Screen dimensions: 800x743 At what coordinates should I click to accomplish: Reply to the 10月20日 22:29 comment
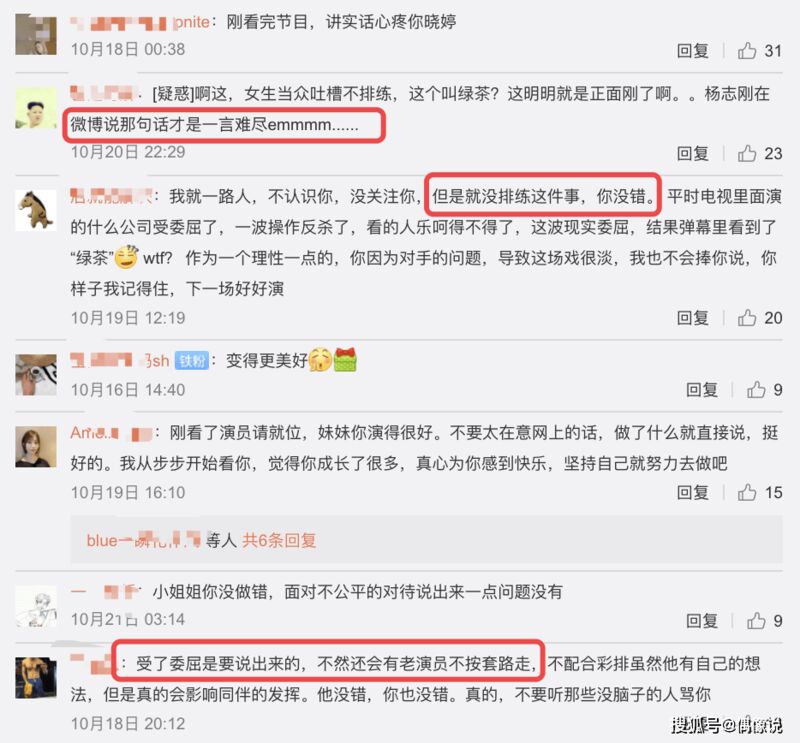tap(692, 153)
